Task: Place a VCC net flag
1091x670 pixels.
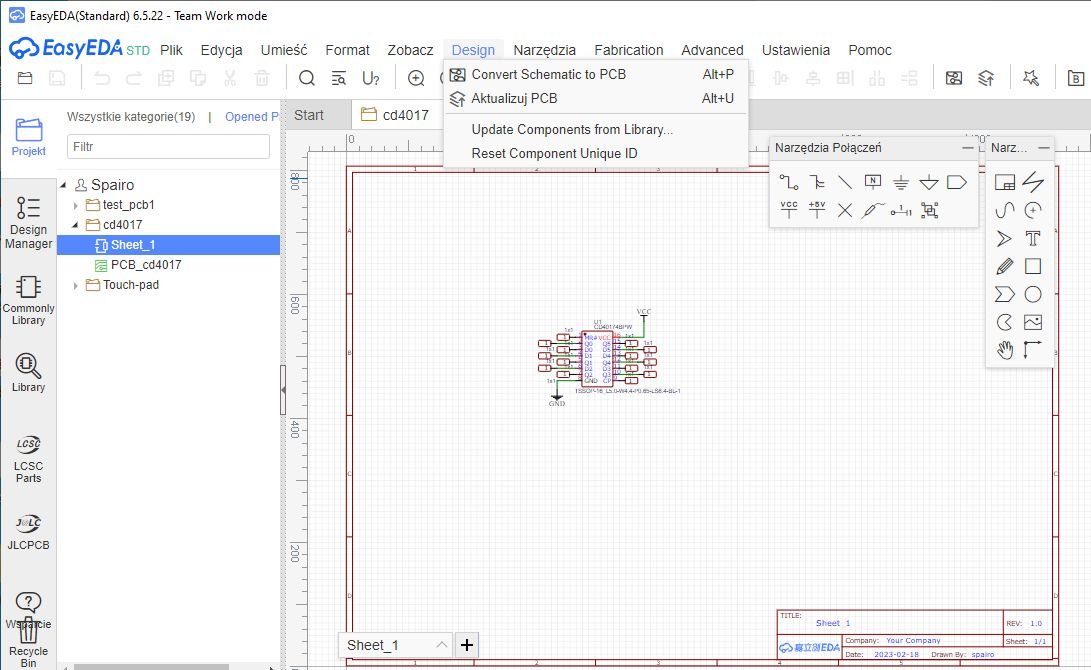Action: coord(788,209)
